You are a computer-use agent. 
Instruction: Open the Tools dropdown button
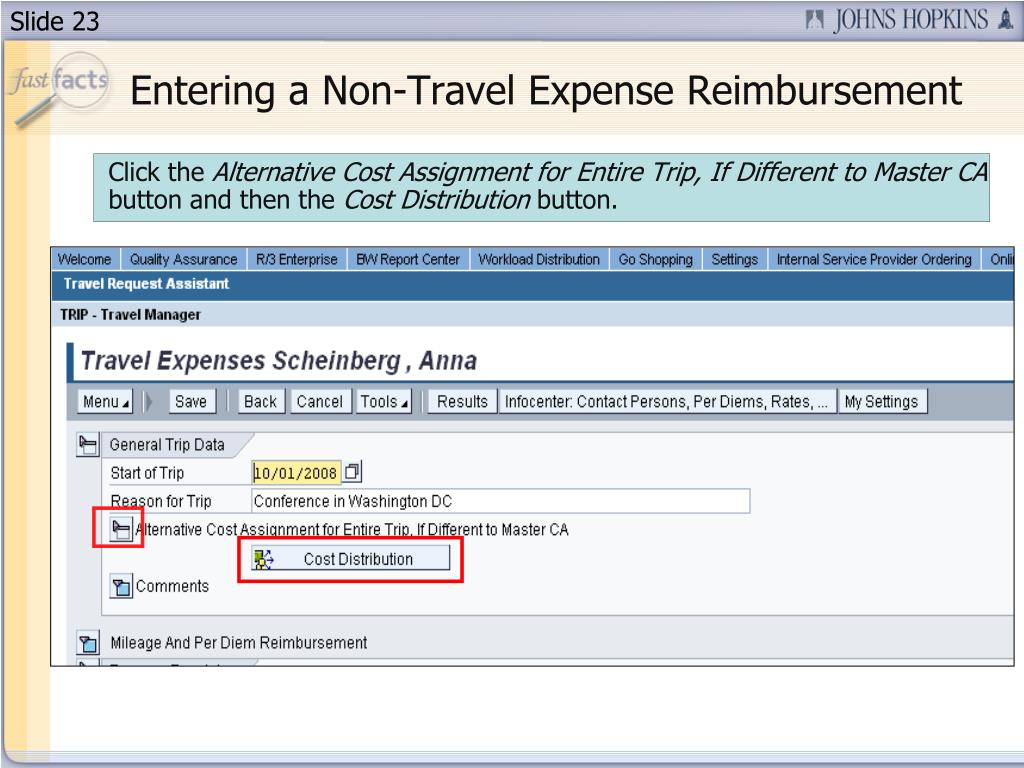(384, 402)
